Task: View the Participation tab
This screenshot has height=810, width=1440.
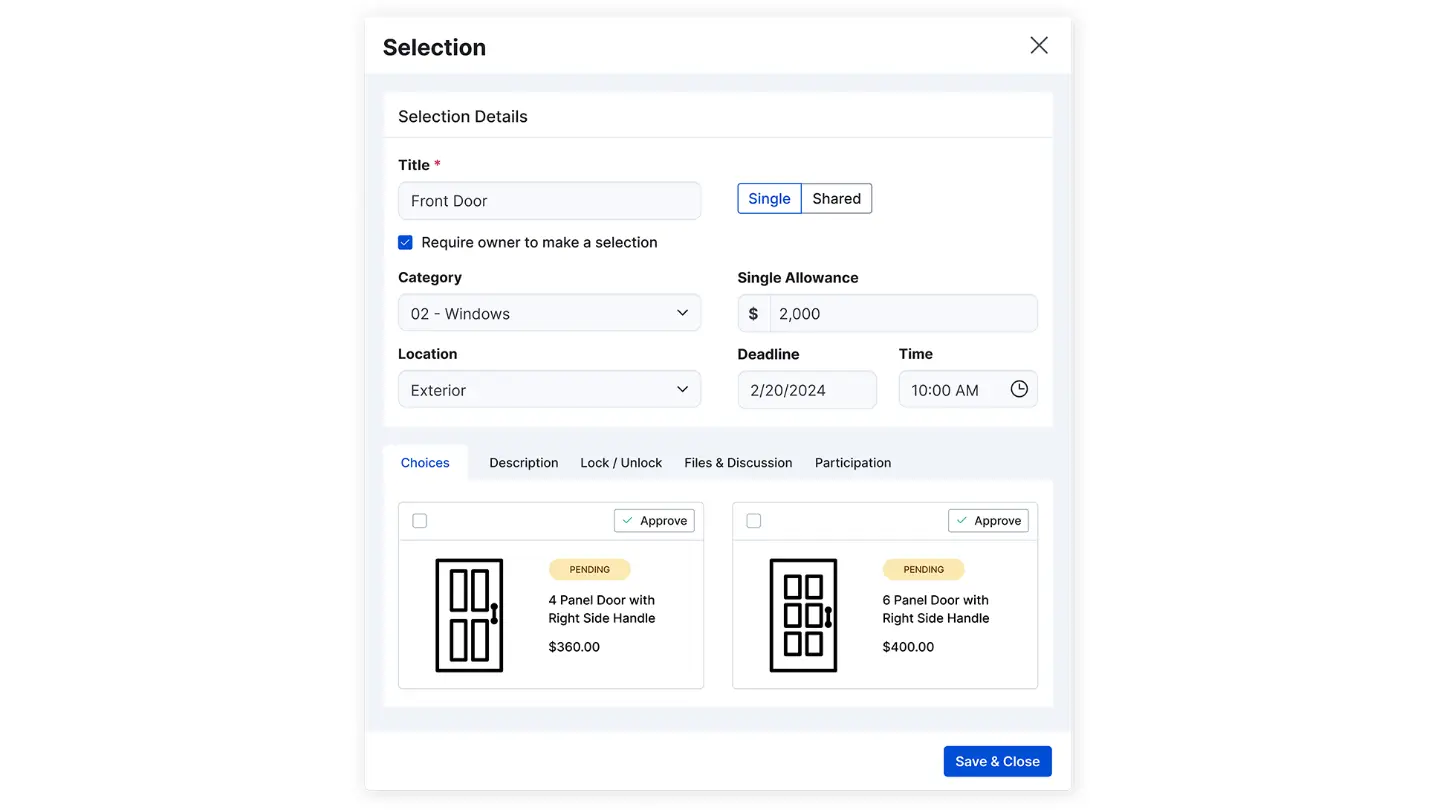Action: tap(853, 463)
